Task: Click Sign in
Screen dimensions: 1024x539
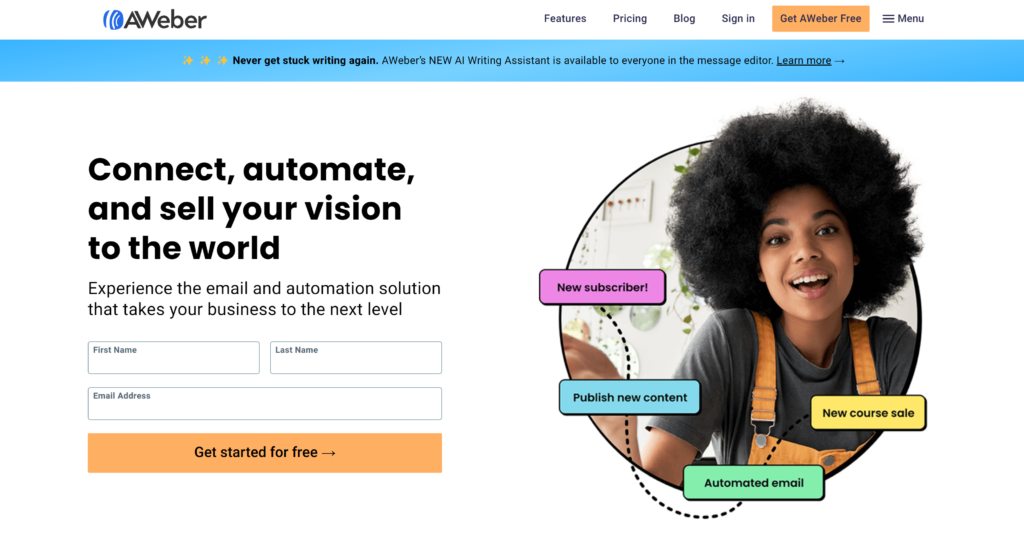Action: pyautogui.click(x=738, y=19)
